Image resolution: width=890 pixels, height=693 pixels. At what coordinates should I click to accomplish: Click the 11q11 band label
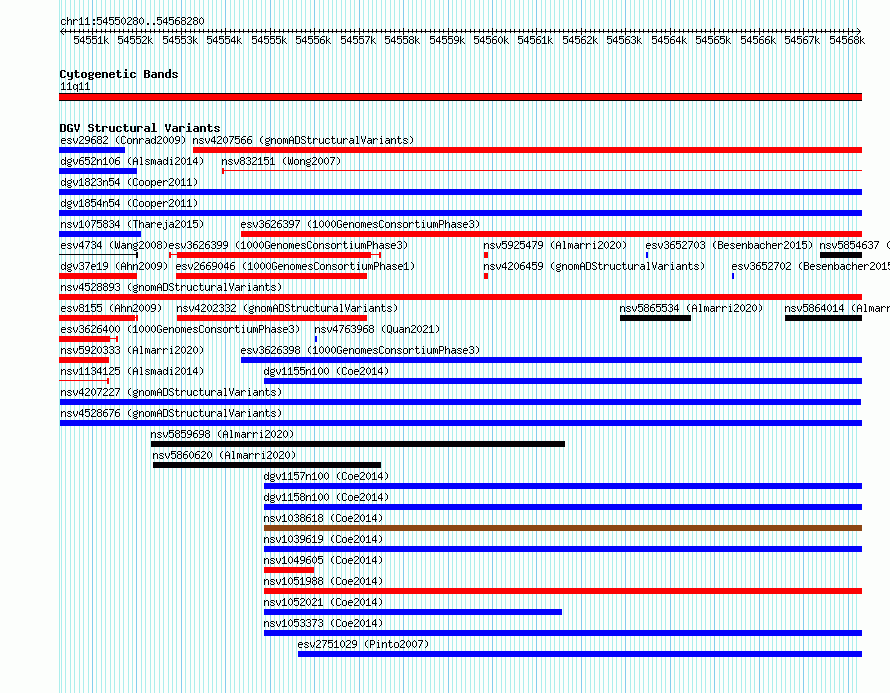[75, 86]
